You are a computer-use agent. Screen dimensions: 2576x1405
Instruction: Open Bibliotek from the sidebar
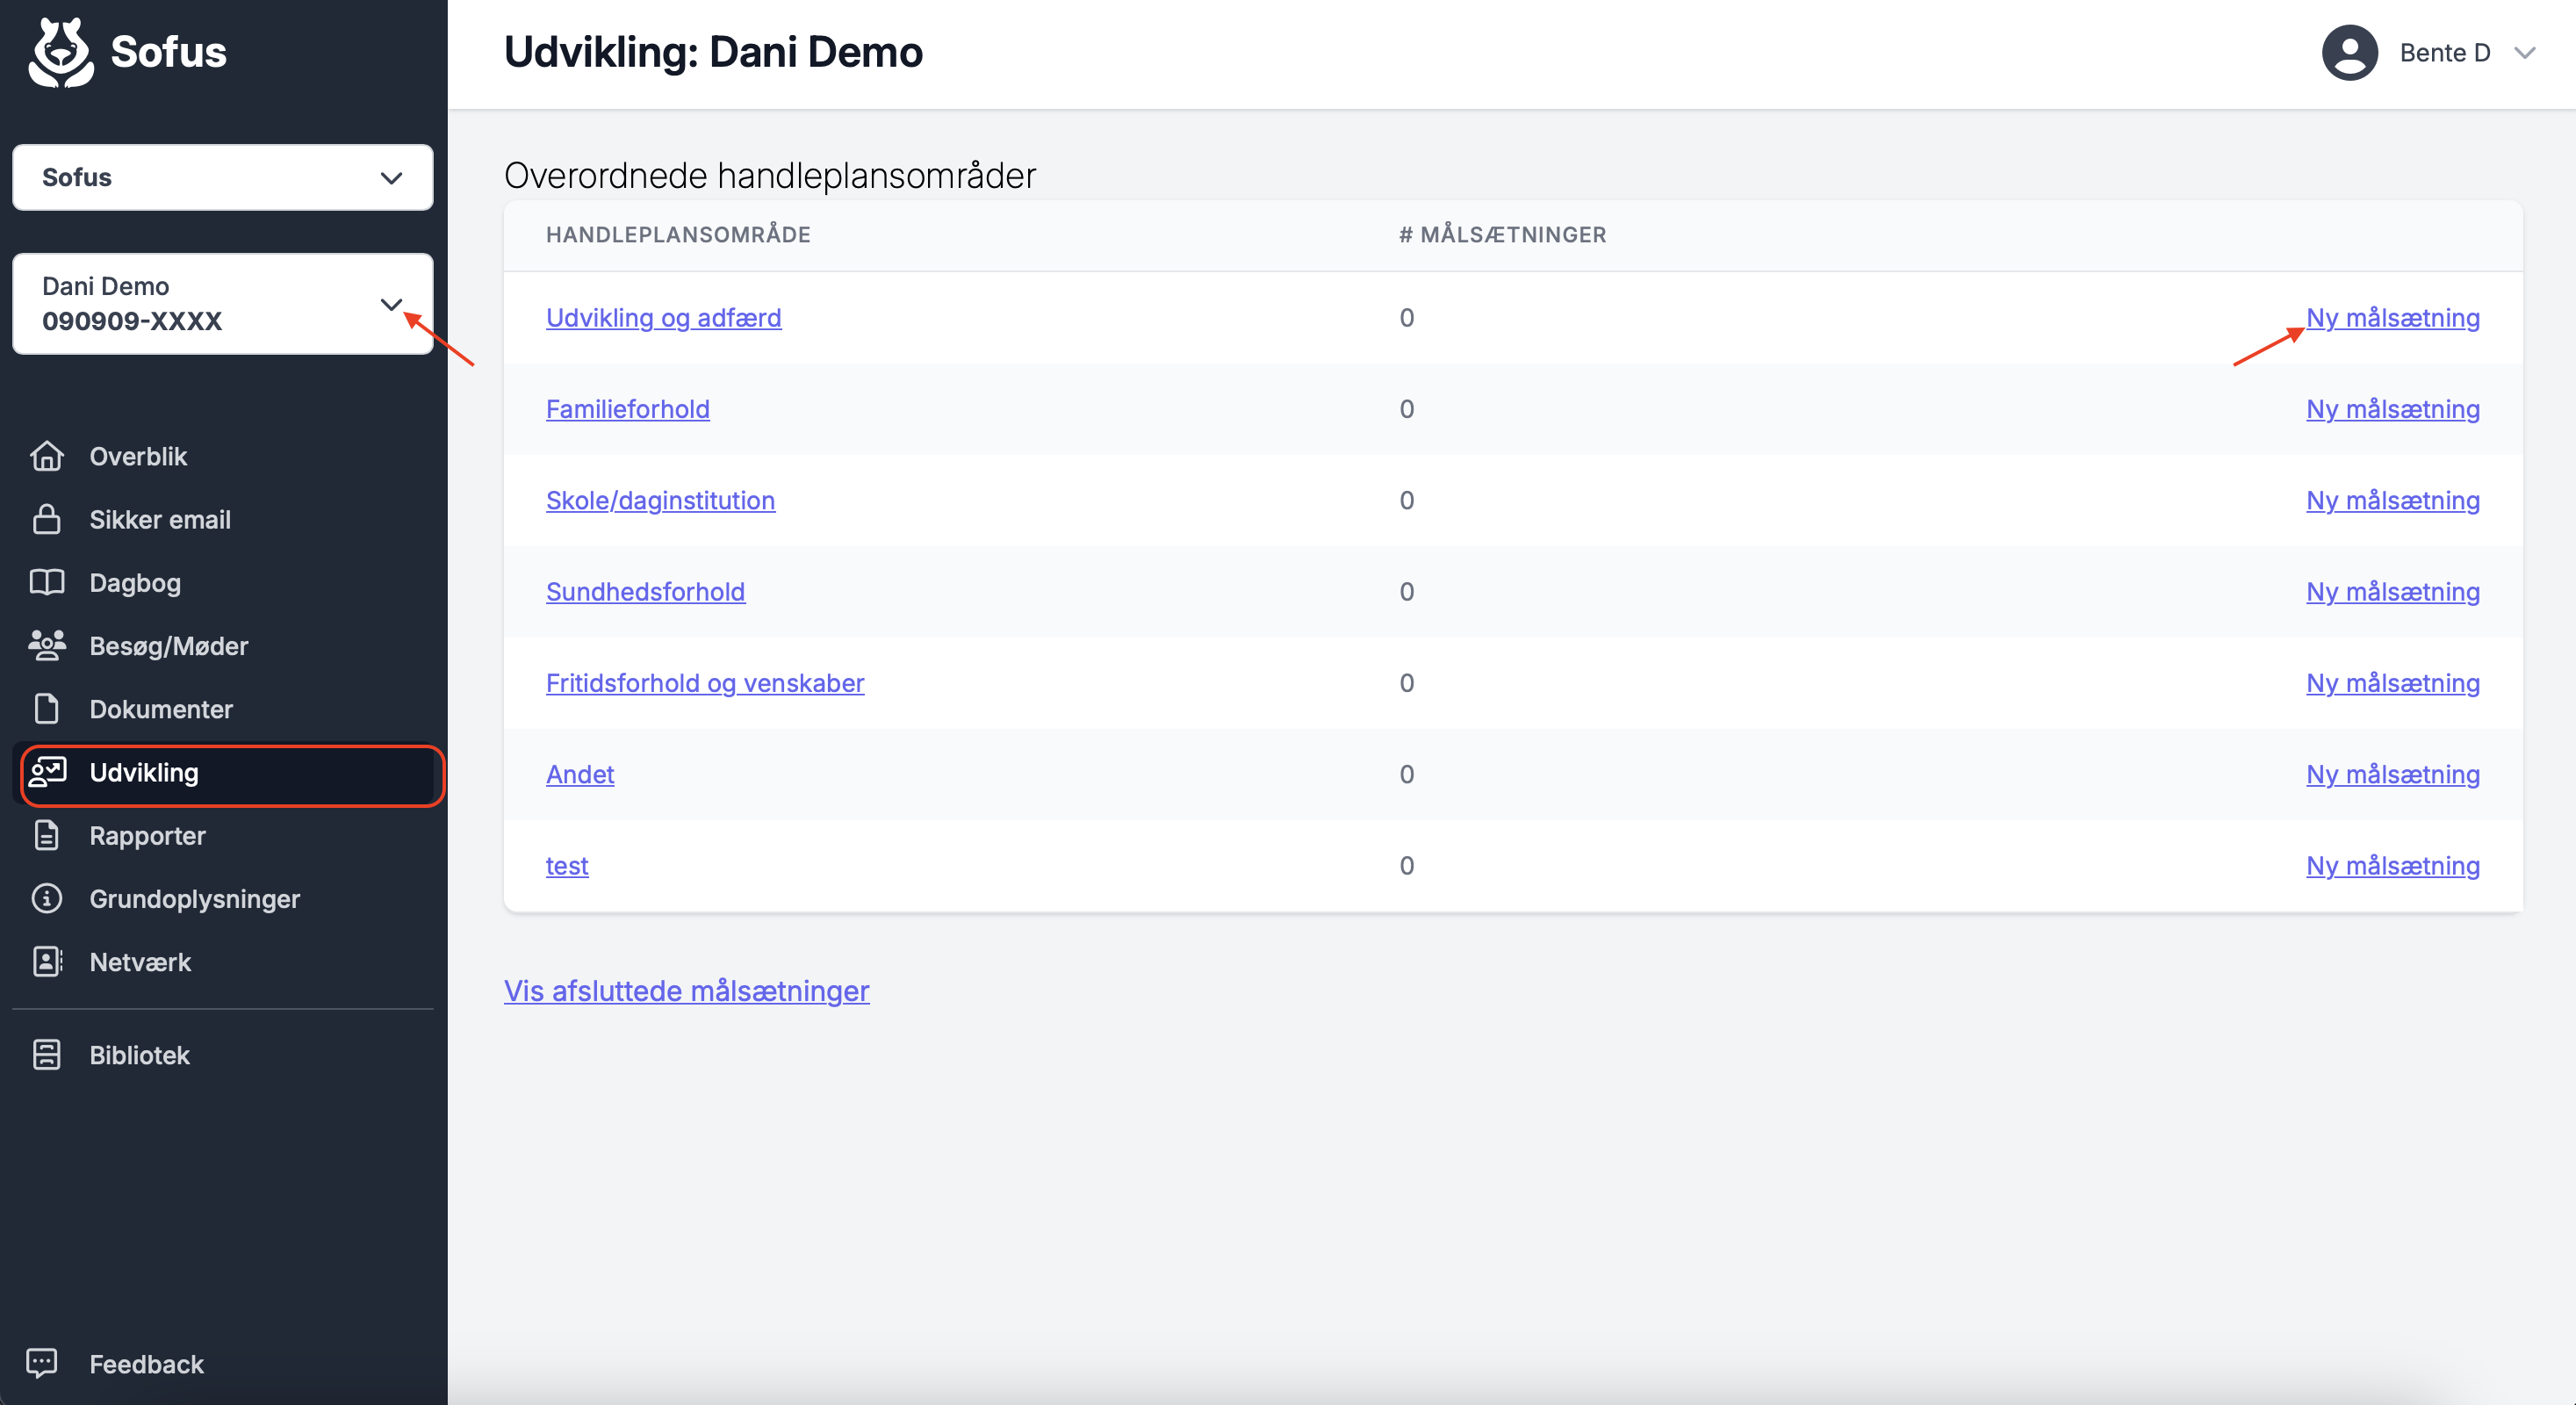click(138, 1054)
